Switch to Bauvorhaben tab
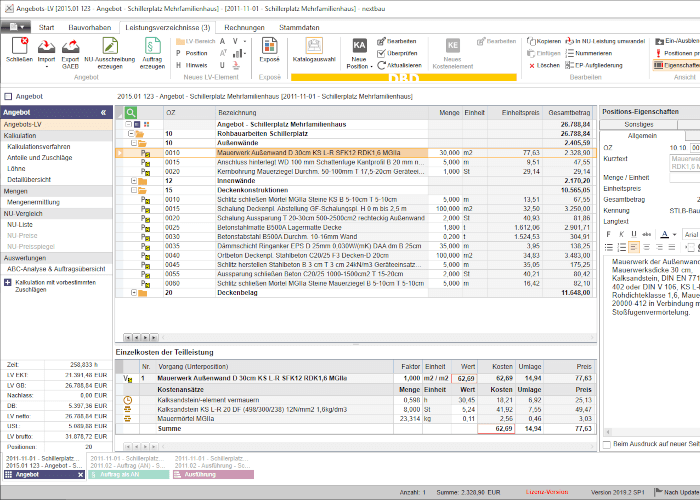The width and height of the screenshot is (700, 500). (x=90, y=28)
